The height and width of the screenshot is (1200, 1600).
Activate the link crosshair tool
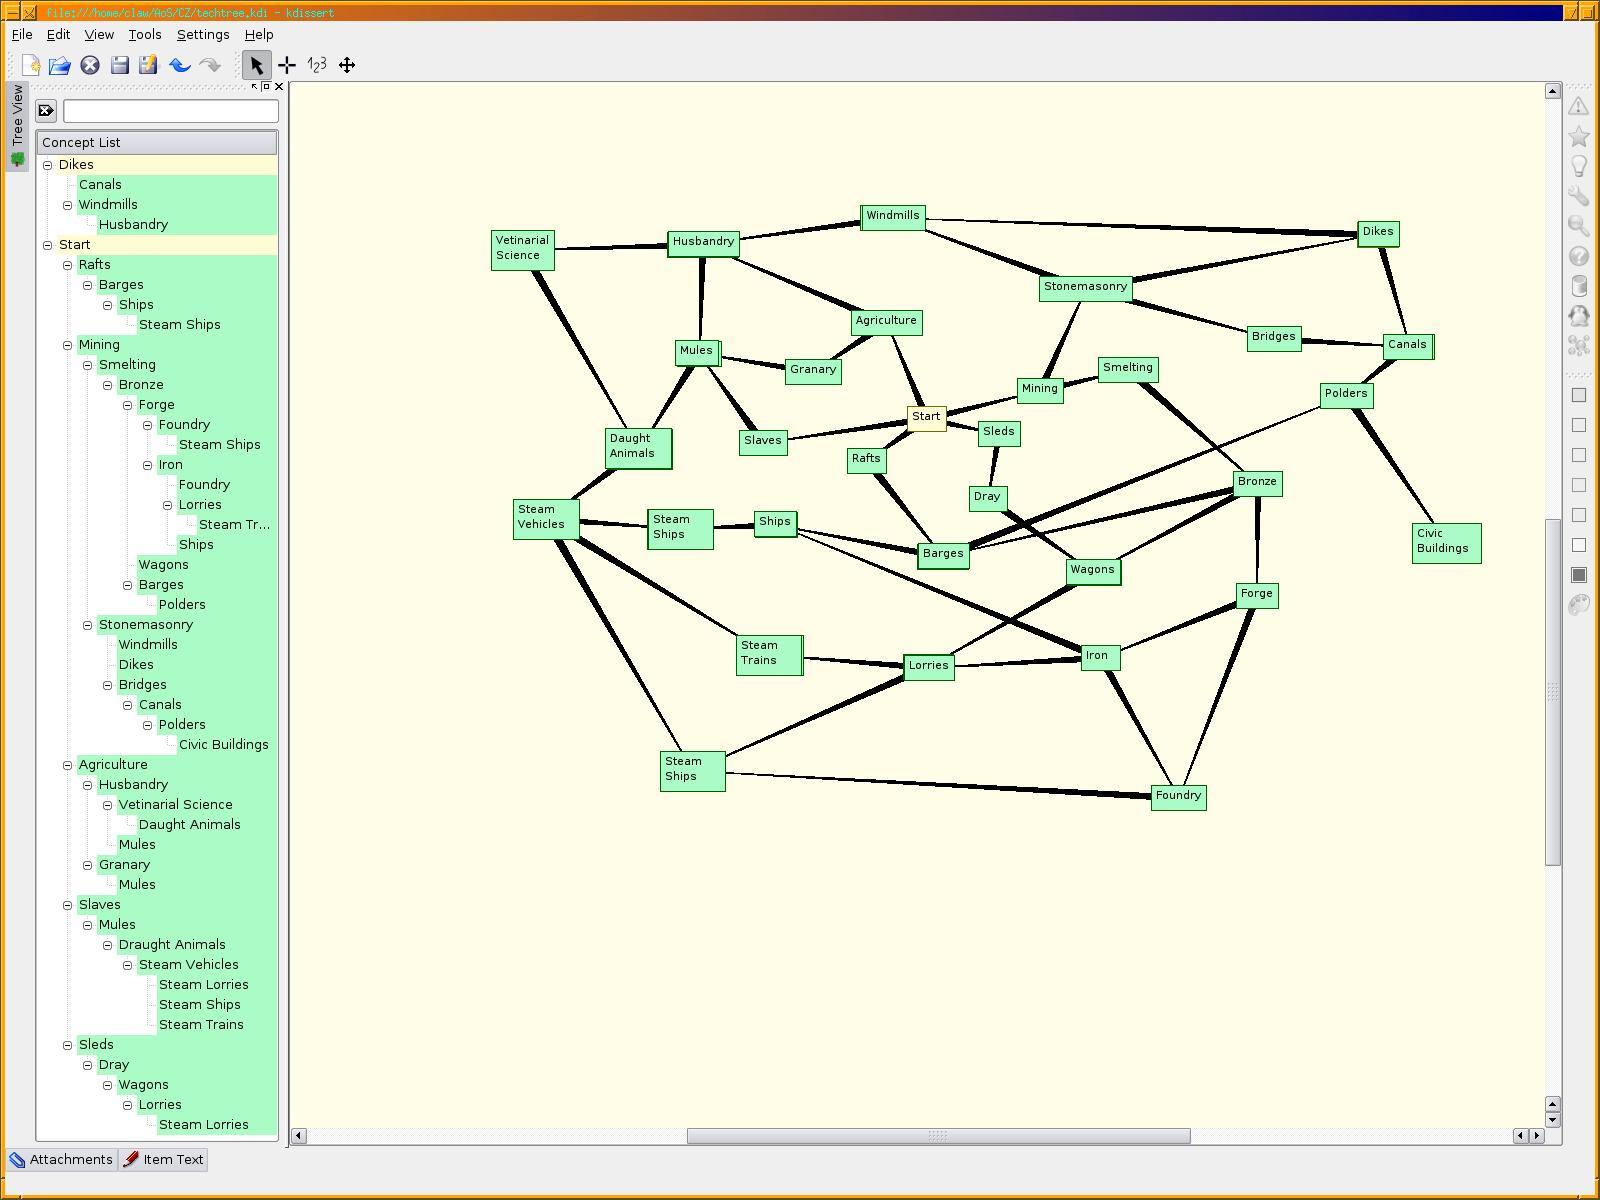click(287, 65)
